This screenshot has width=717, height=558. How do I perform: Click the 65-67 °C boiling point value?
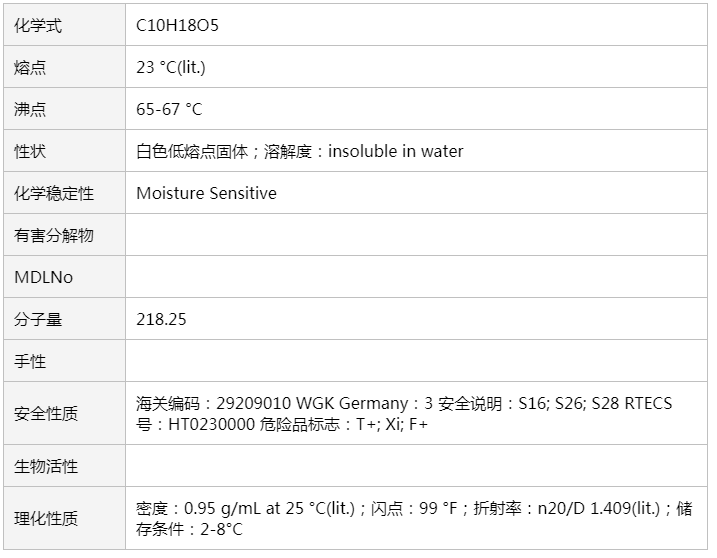click(x=169, y=110)
